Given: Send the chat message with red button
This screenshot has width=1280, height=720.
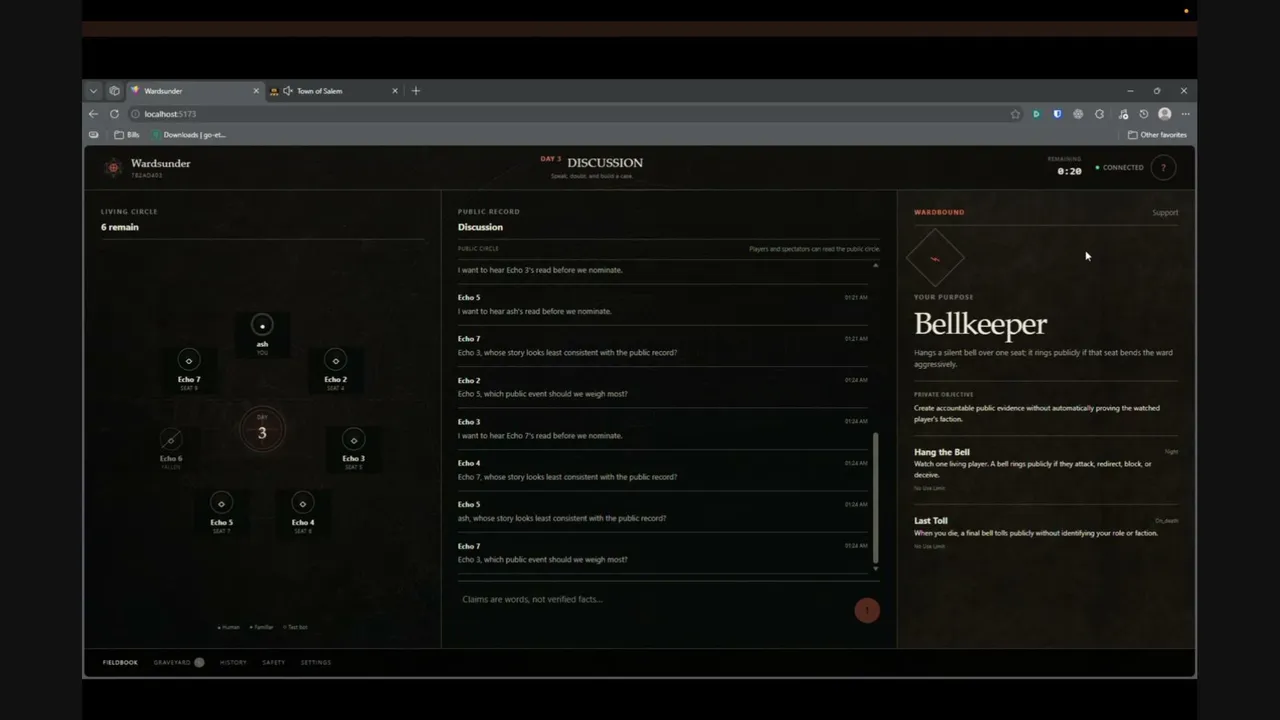Looking at the screenshot, I should [867, 610].
